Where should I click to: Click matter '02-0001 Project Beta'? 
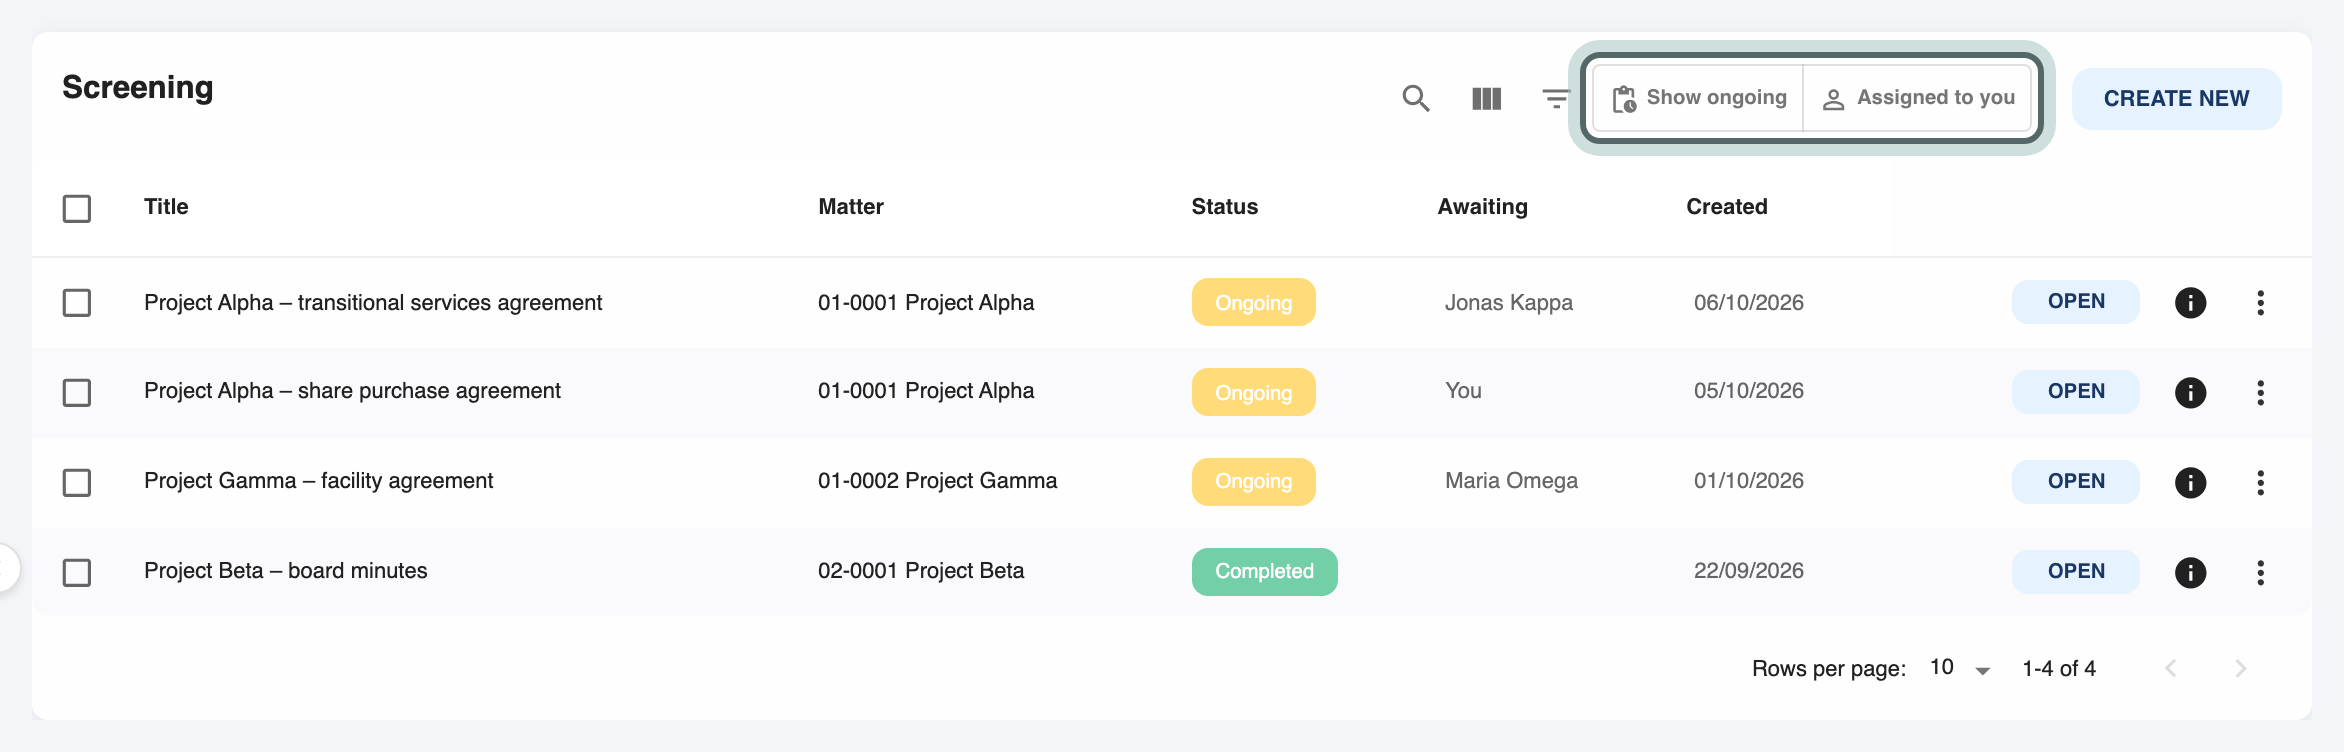click(x=921, y=571)
